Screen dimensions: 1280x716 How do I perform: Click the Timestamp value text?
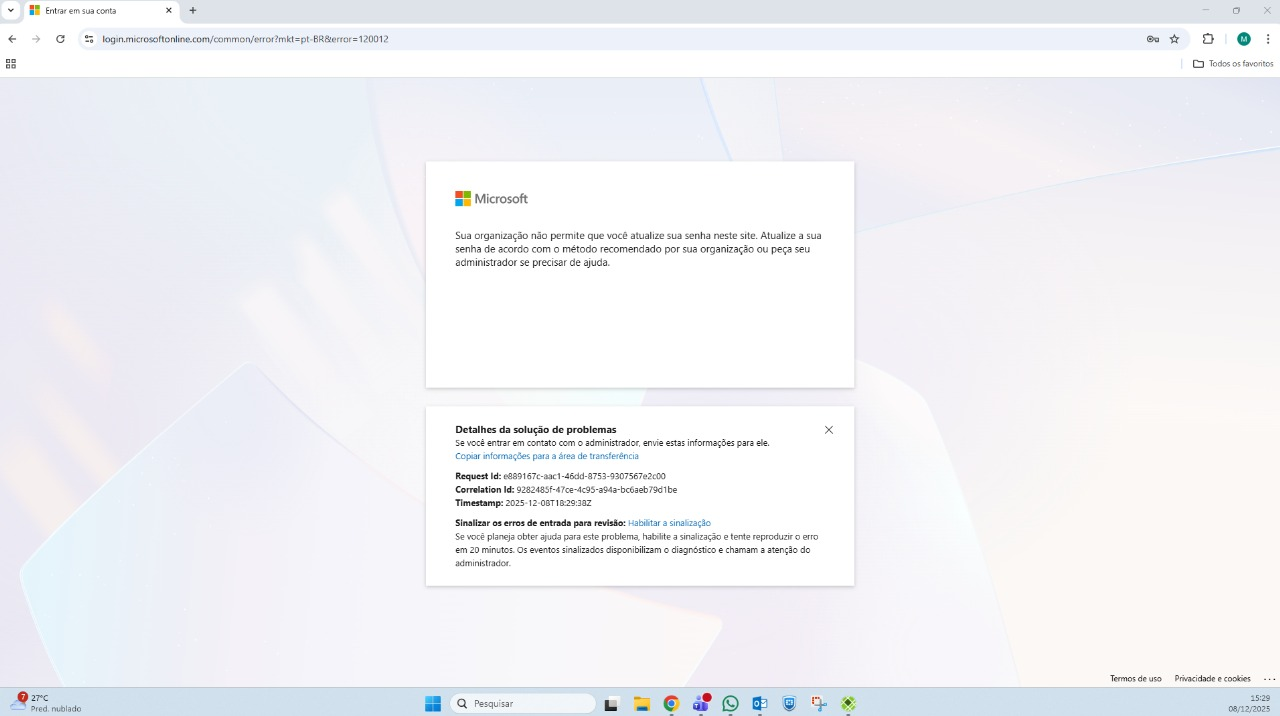coord(548,503)
